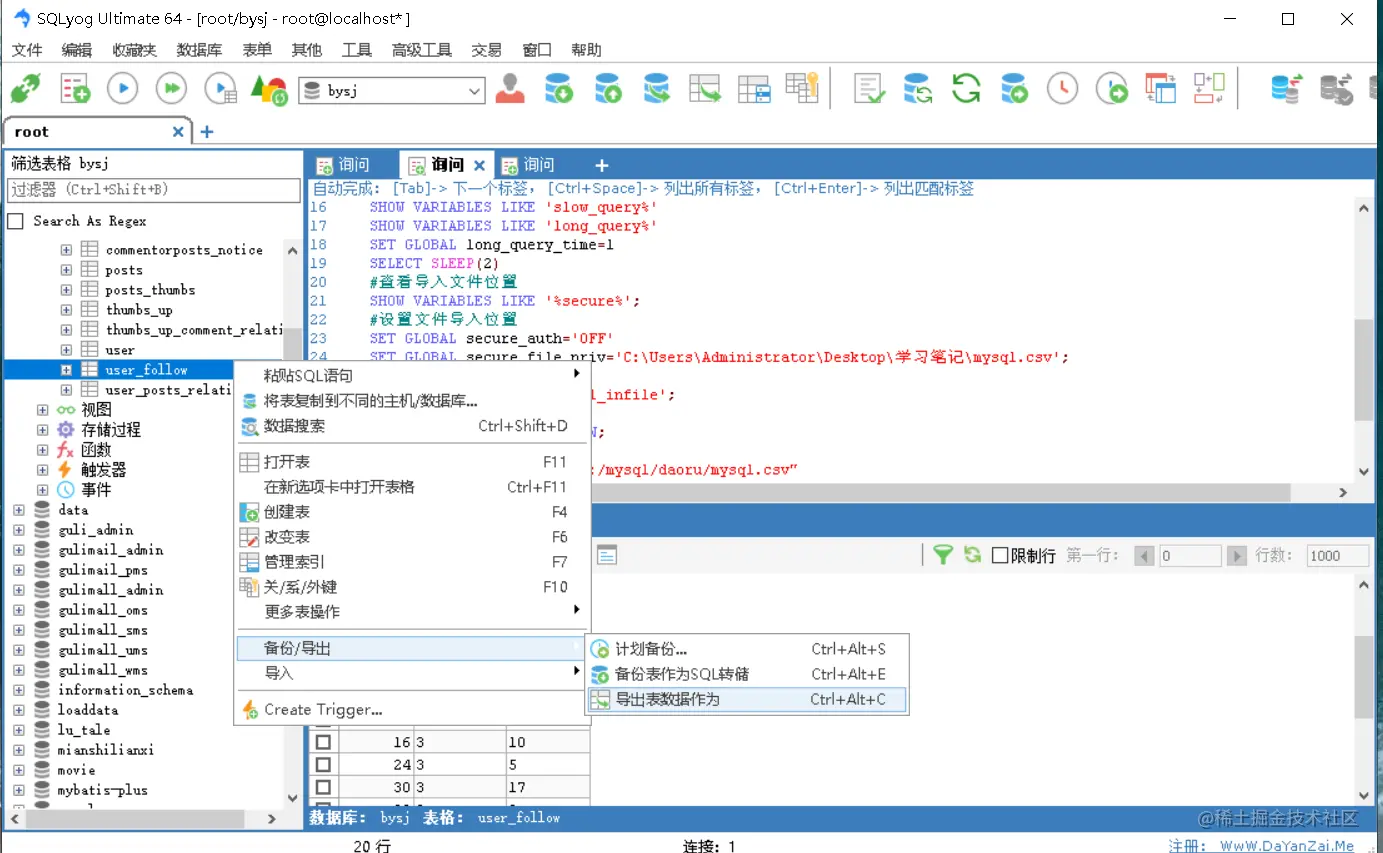
Task: Click the table icon with the gold key
Action: (802, 87)
